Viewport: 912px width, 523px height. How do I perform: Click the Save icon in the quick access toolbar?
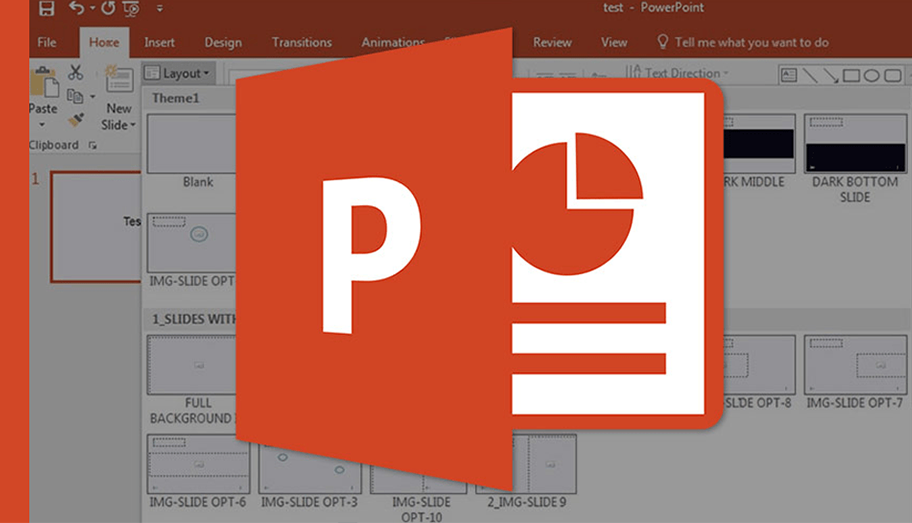tap(46, 8)
